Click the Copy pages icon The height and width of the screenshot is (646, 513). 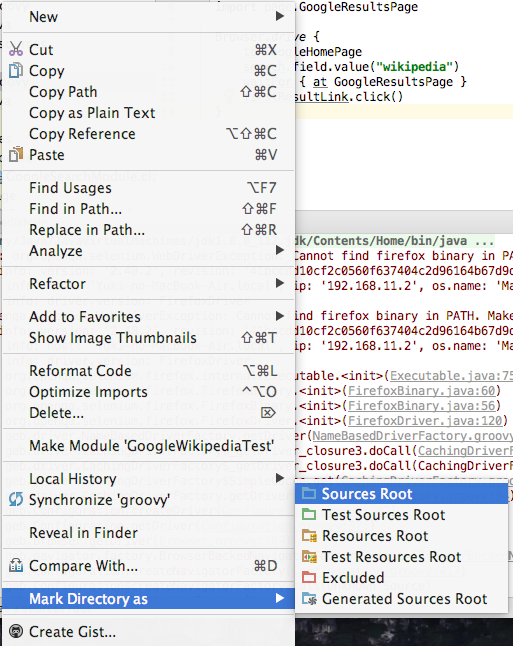(16, 70)
